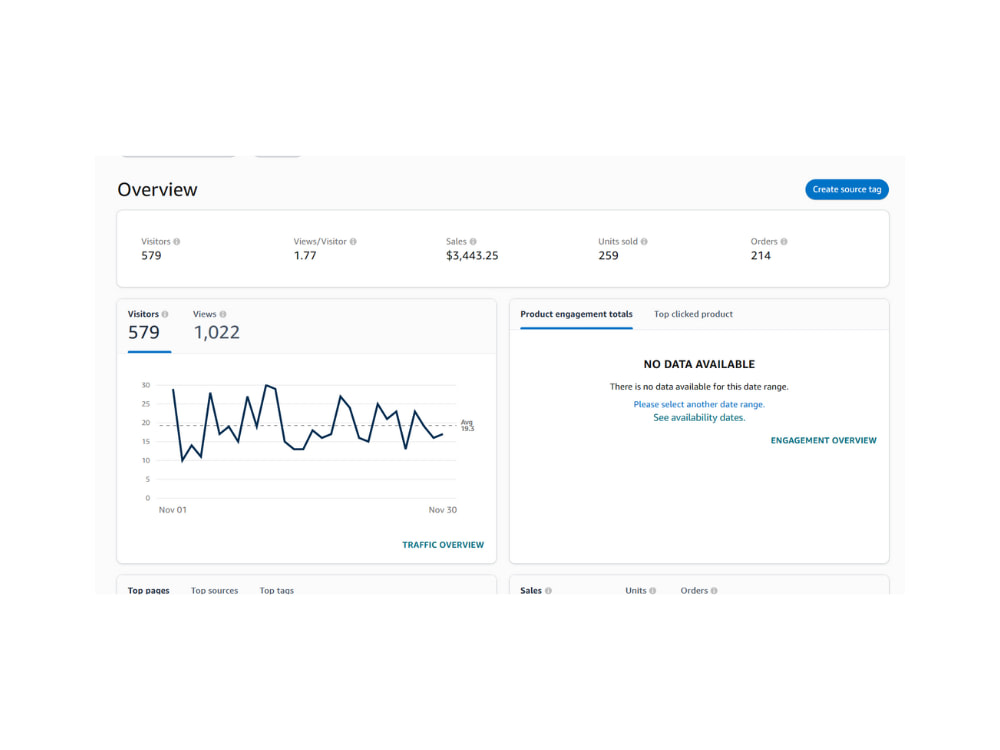Click info icon beside bottom Sales tab

pyautogui.click(x=548, y=591)
